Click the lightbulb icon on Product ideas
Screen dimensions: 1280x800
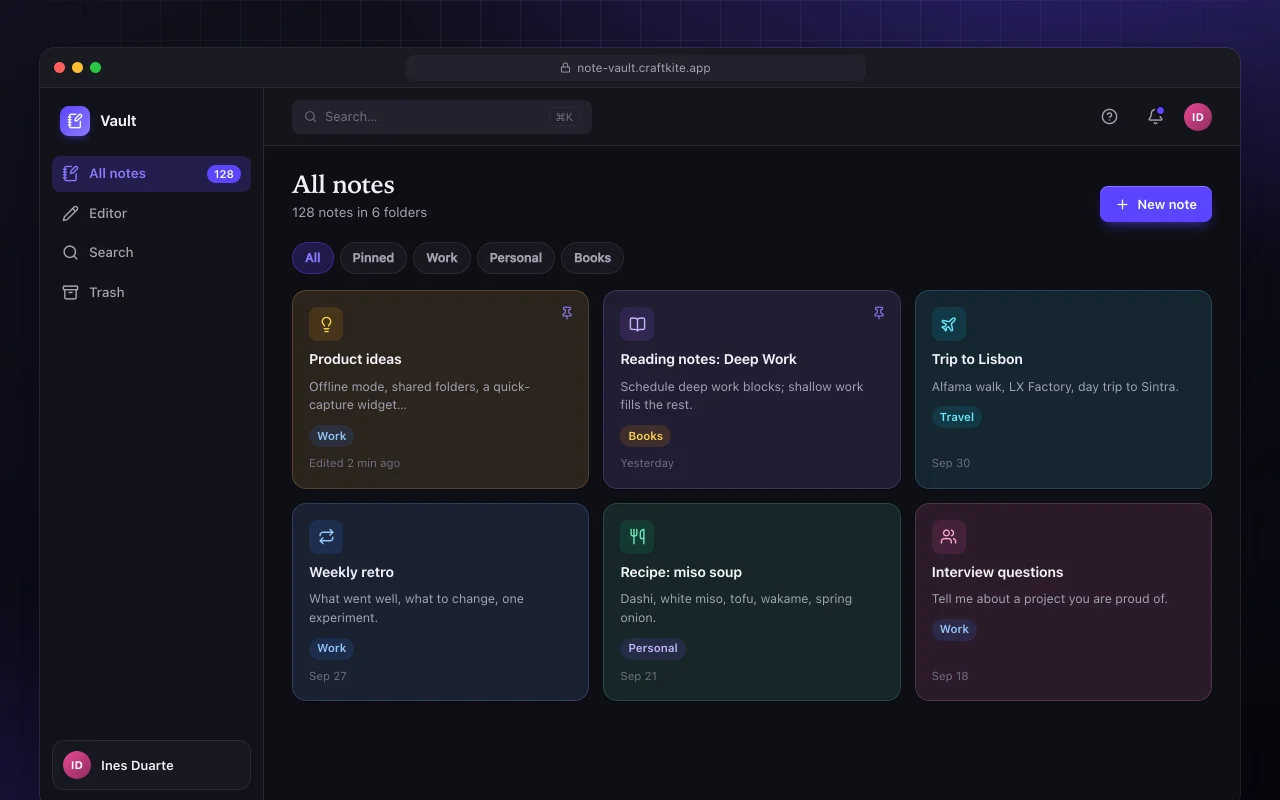326,324
